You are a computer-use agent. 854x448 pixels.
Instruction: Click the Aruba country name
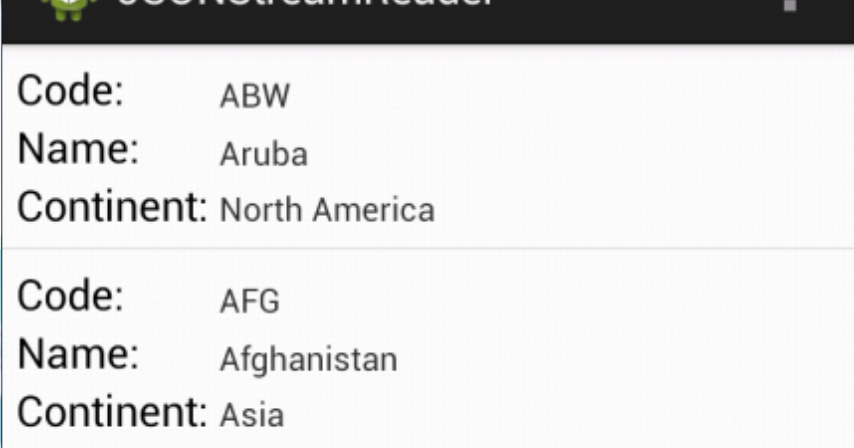264,154
